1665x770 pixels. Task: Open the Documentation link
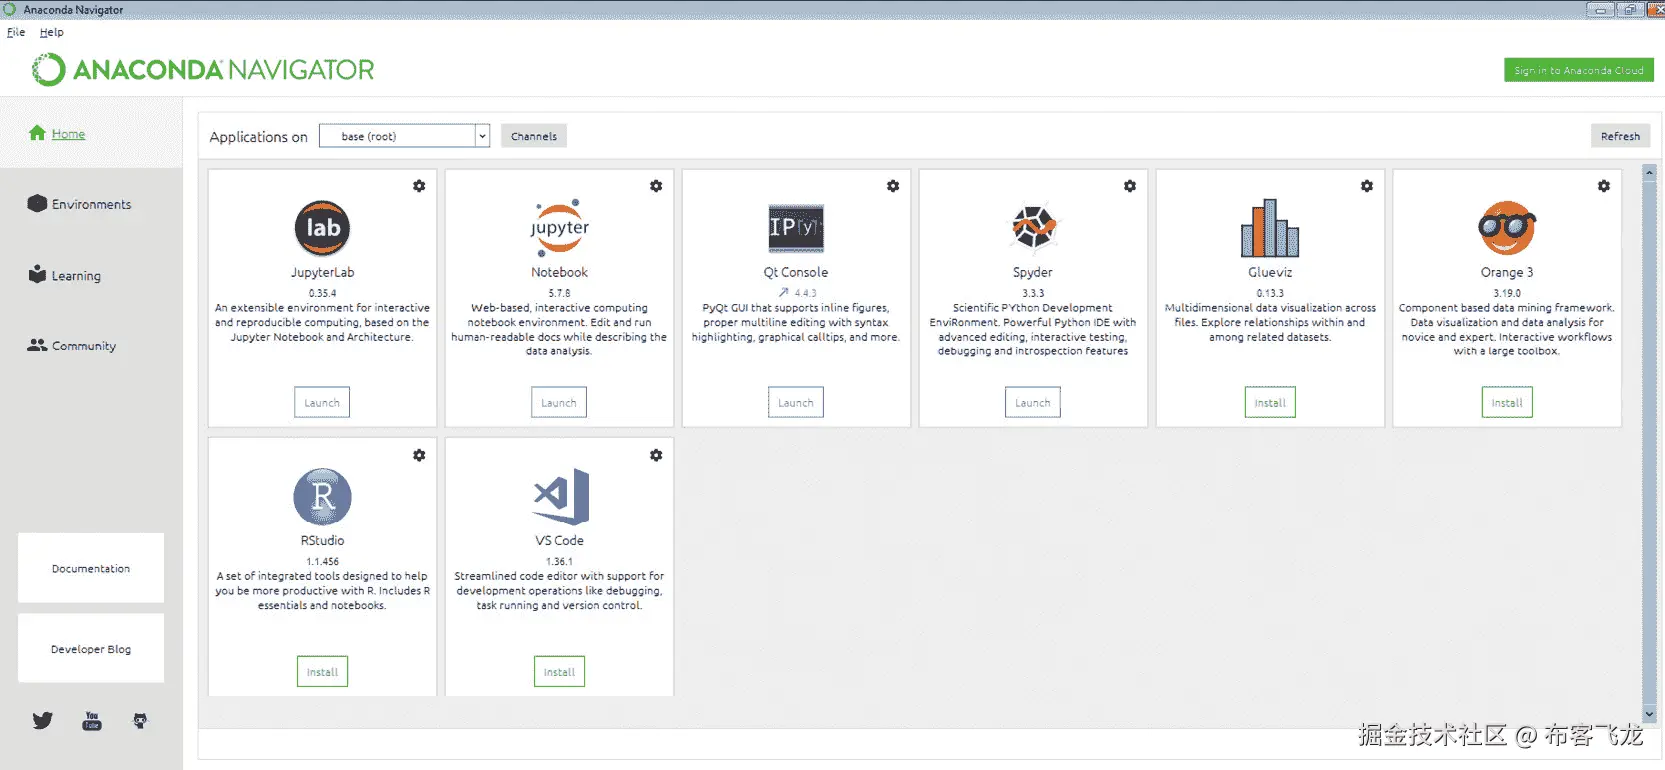click(x=91, y=568)
